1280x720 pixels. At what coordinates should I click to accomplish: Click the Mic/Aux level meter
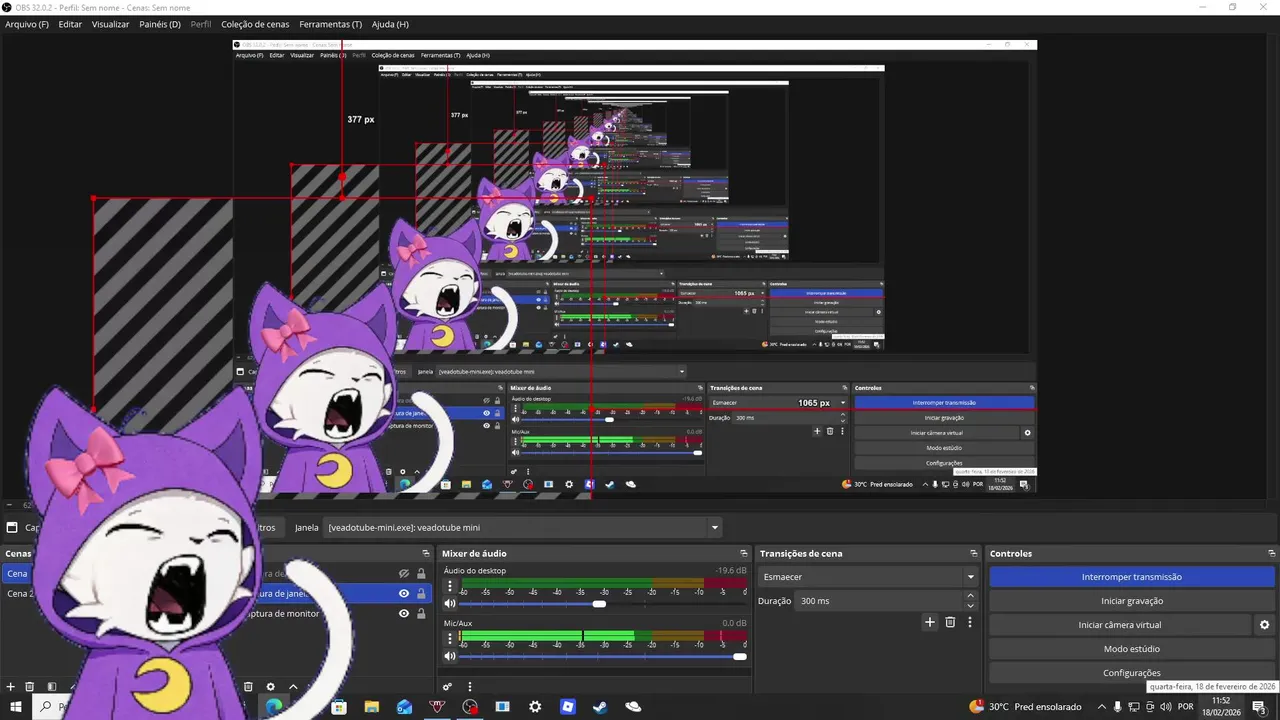pyautogui.click(x=603, y=636)
